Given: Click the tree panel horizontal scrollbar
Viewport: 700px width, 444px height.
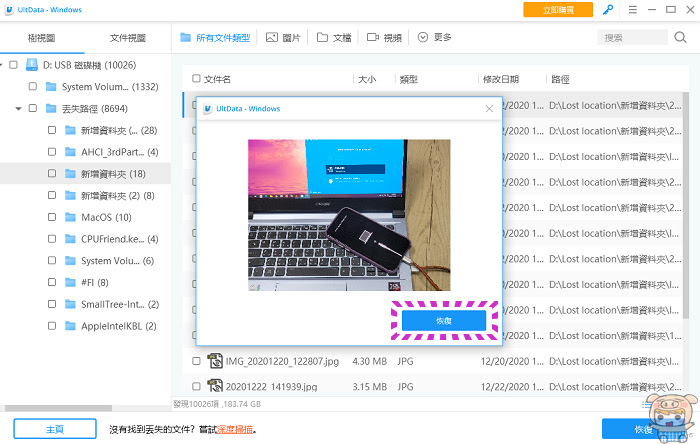Looking at the screenshot, I should click(x=58, y=408).
